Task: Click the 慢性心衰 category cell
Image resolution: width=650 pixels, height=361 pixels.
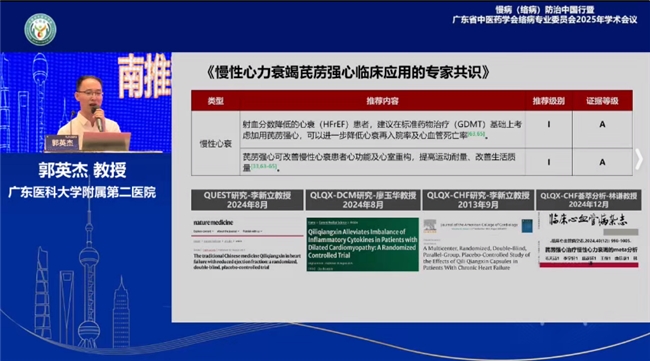Action: coord(216,143)
